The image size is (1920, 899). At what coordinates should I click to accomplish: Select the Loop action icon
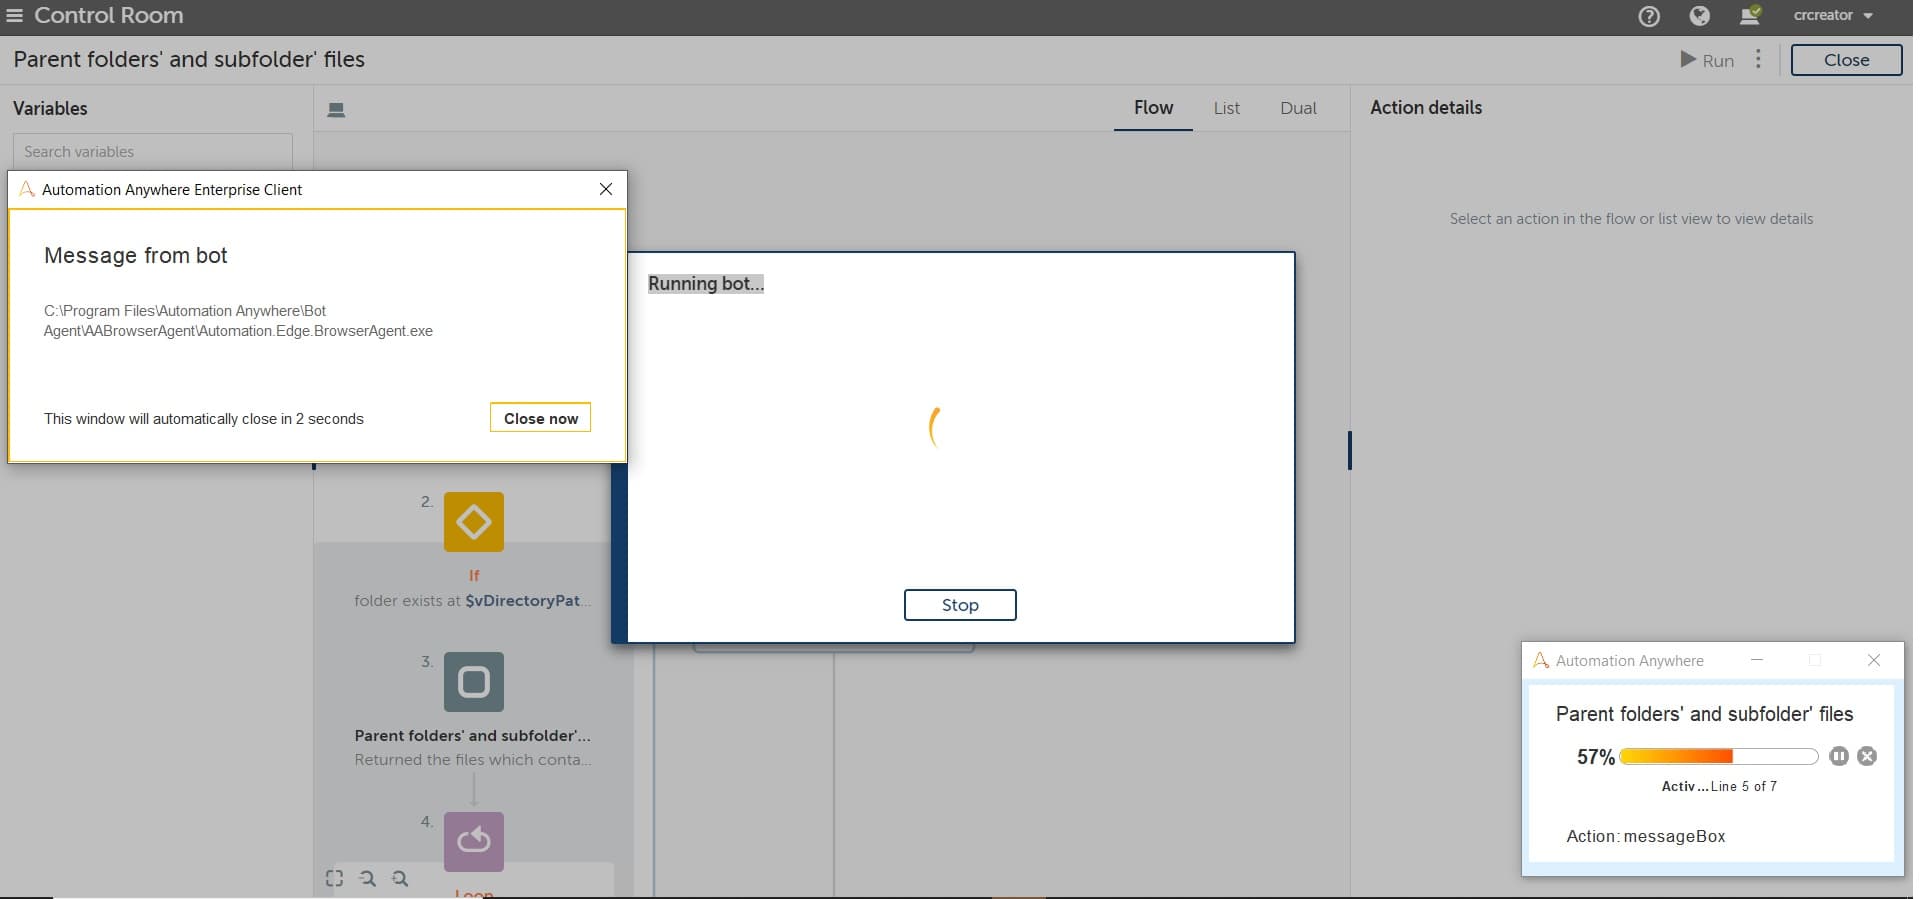pyautogui.click(x=474, y=842)
